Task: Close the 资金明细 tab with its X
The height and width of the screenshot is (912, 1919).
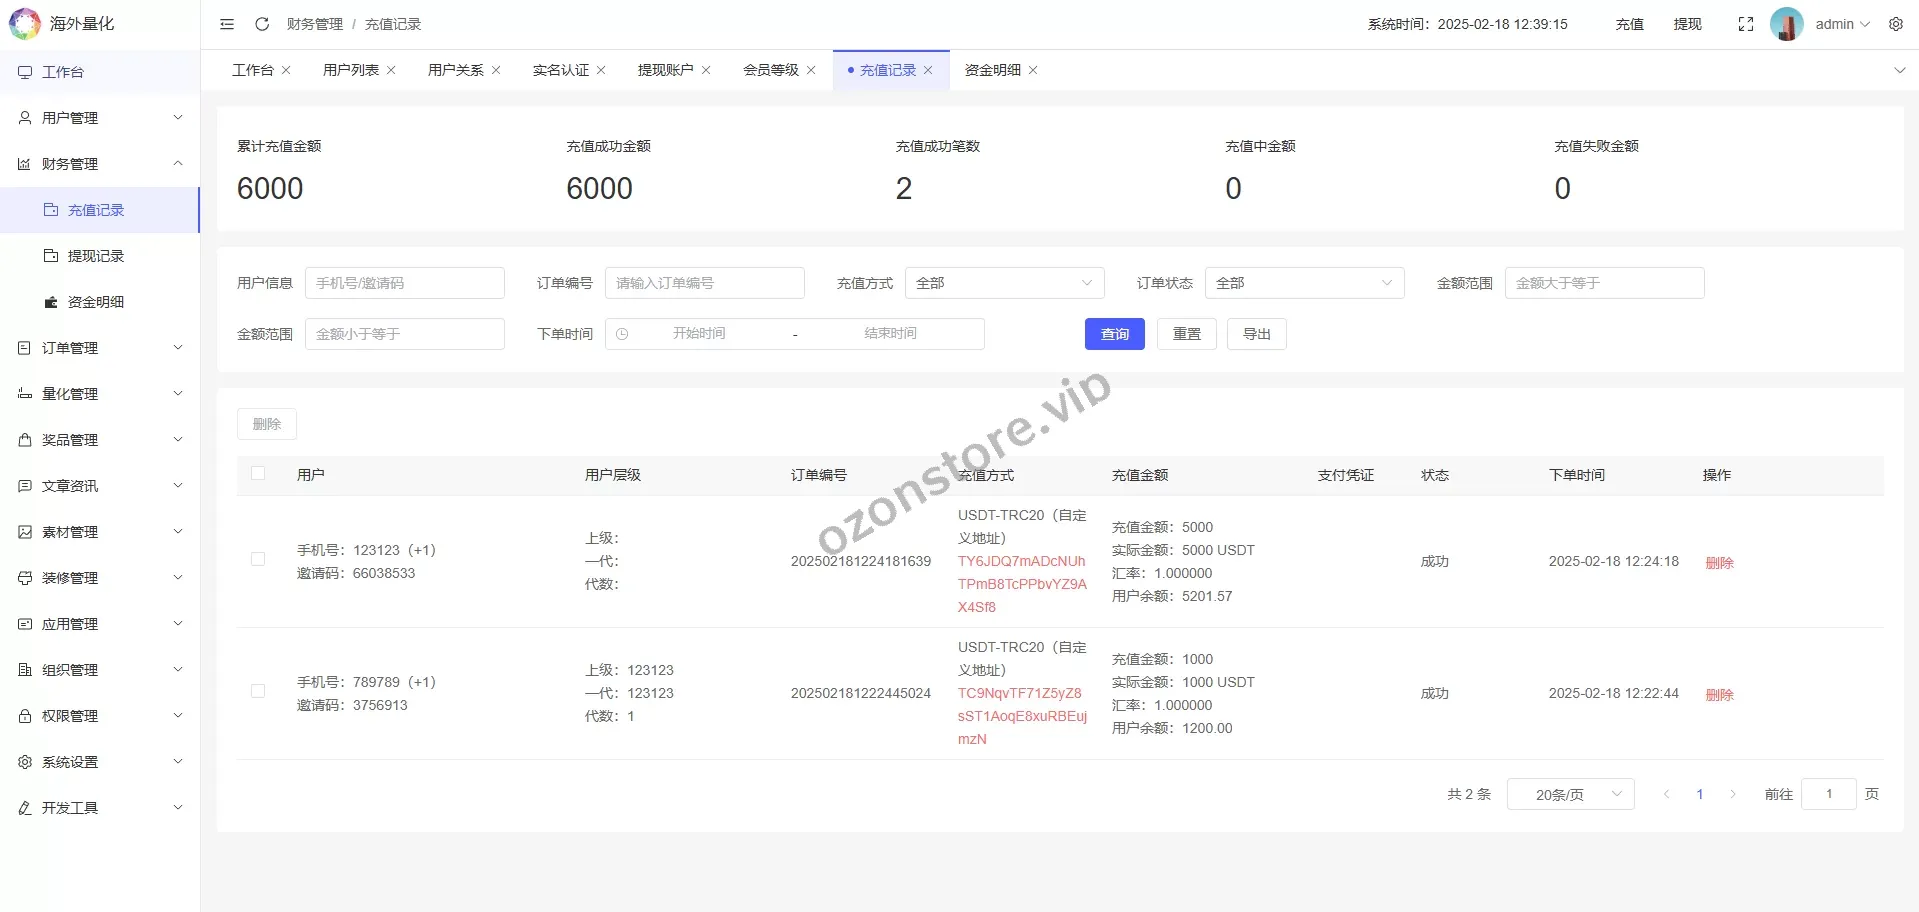Action: (1033, 70)
